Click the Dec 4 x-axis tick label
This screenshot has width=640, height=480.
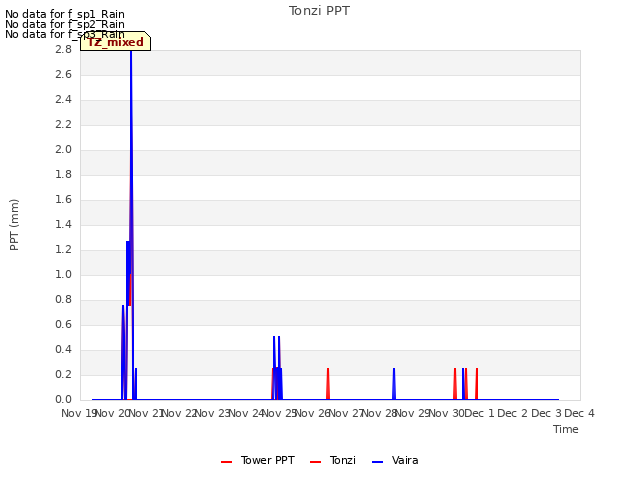coord(579,413)
